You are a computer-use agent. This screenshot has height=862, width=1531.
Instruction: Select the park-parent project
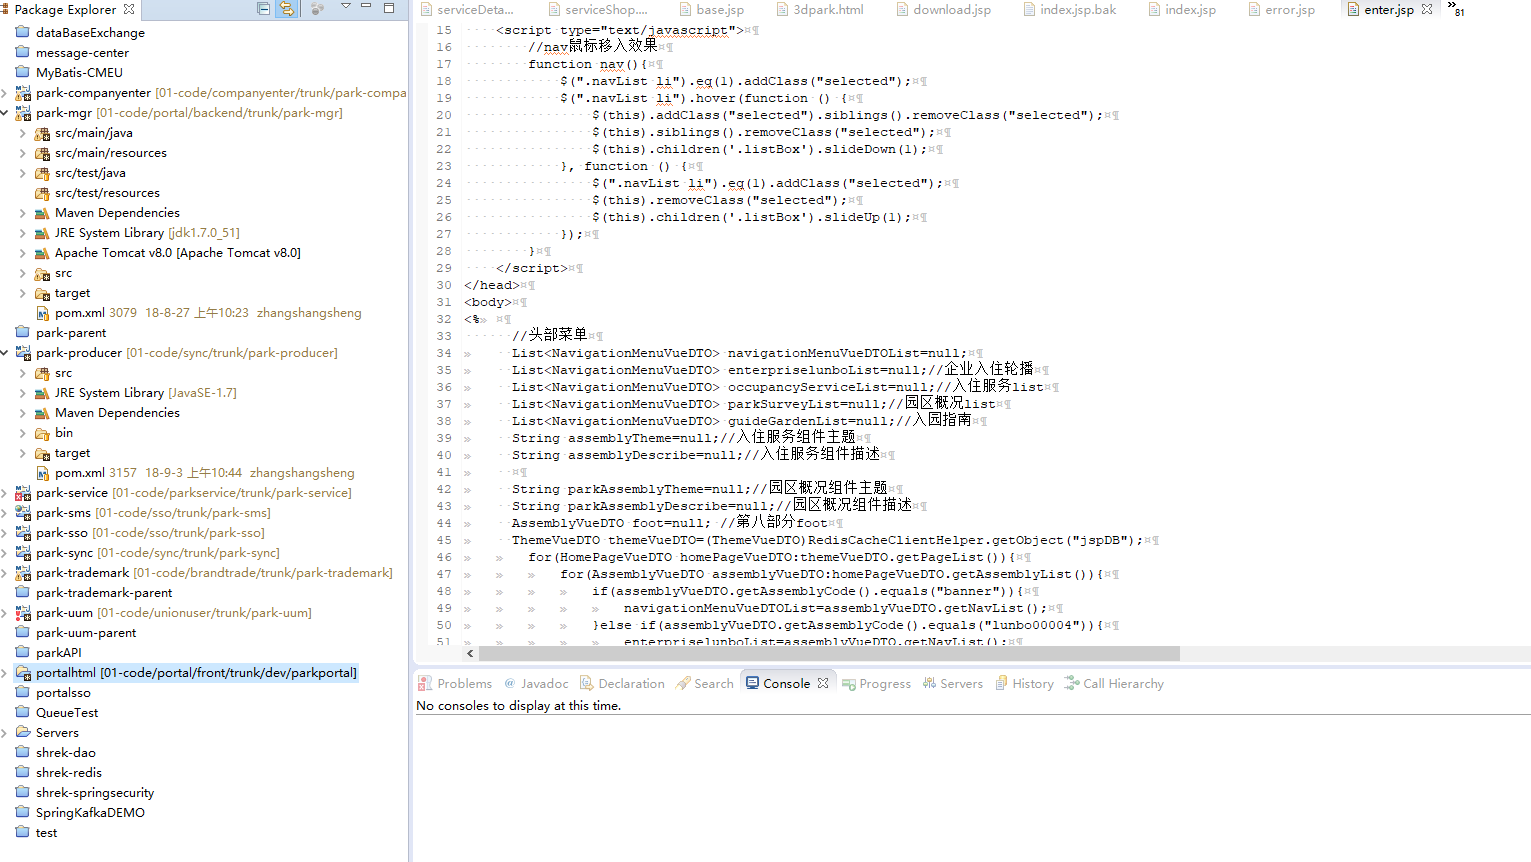click(x=71, y=333)
